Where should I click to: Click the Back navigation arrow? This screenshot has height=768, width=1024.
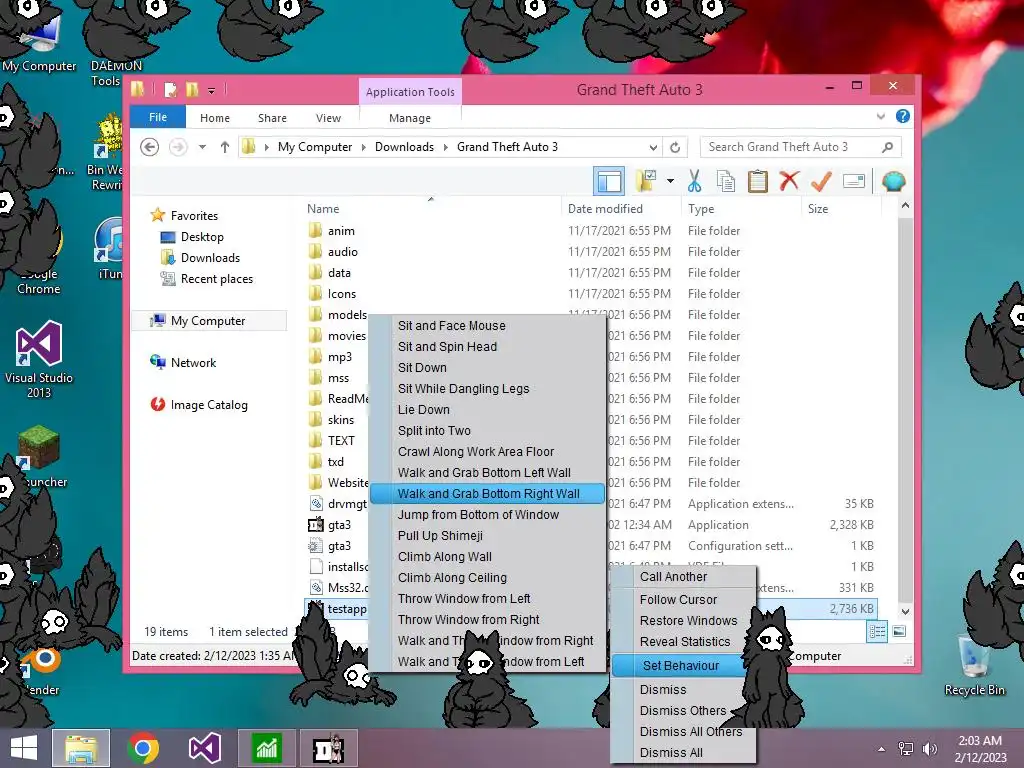pos(150,147)
